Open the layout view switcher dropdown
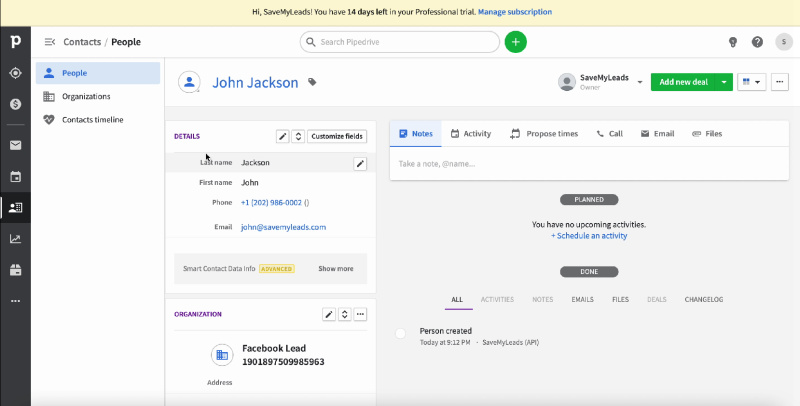The image size is (800, 406). pyautogui.click(x=752, y=82)
